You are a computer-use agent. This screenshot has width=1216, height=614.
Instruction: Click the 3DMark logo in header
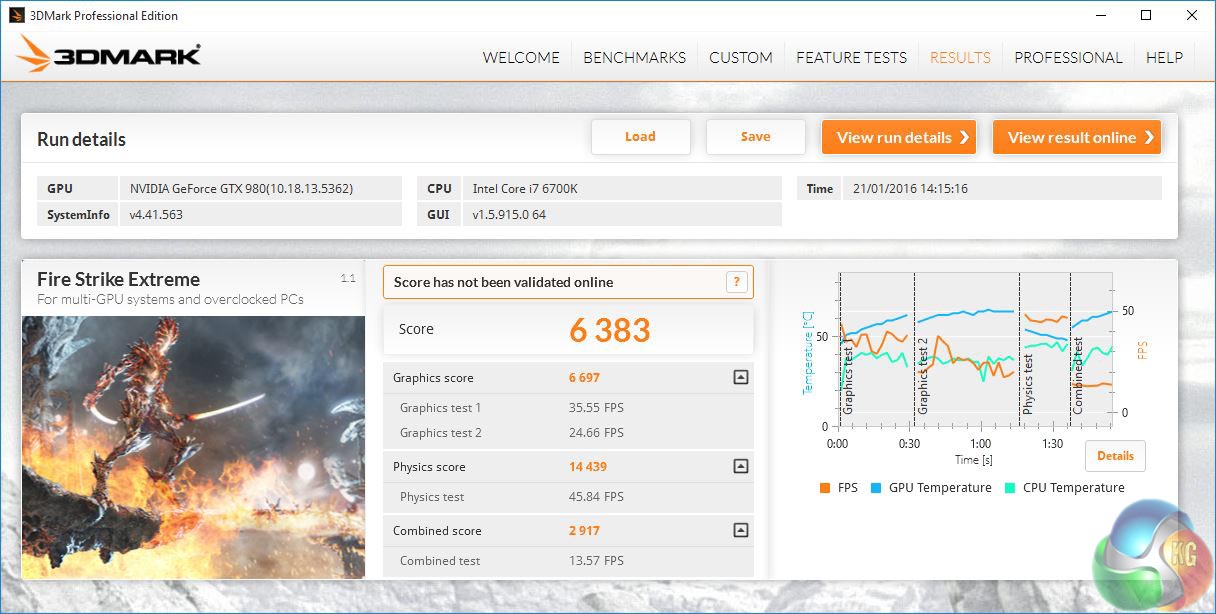[x=109, y=54]
